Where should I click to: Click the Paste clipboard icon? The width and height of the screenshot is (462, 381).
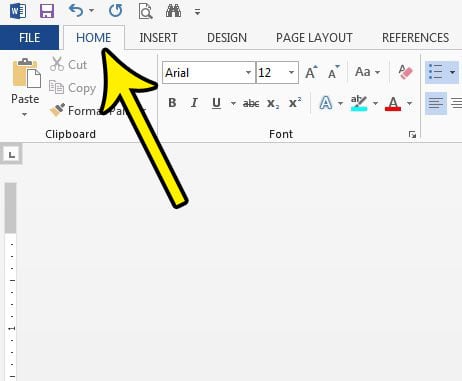[x=26, y=73]
